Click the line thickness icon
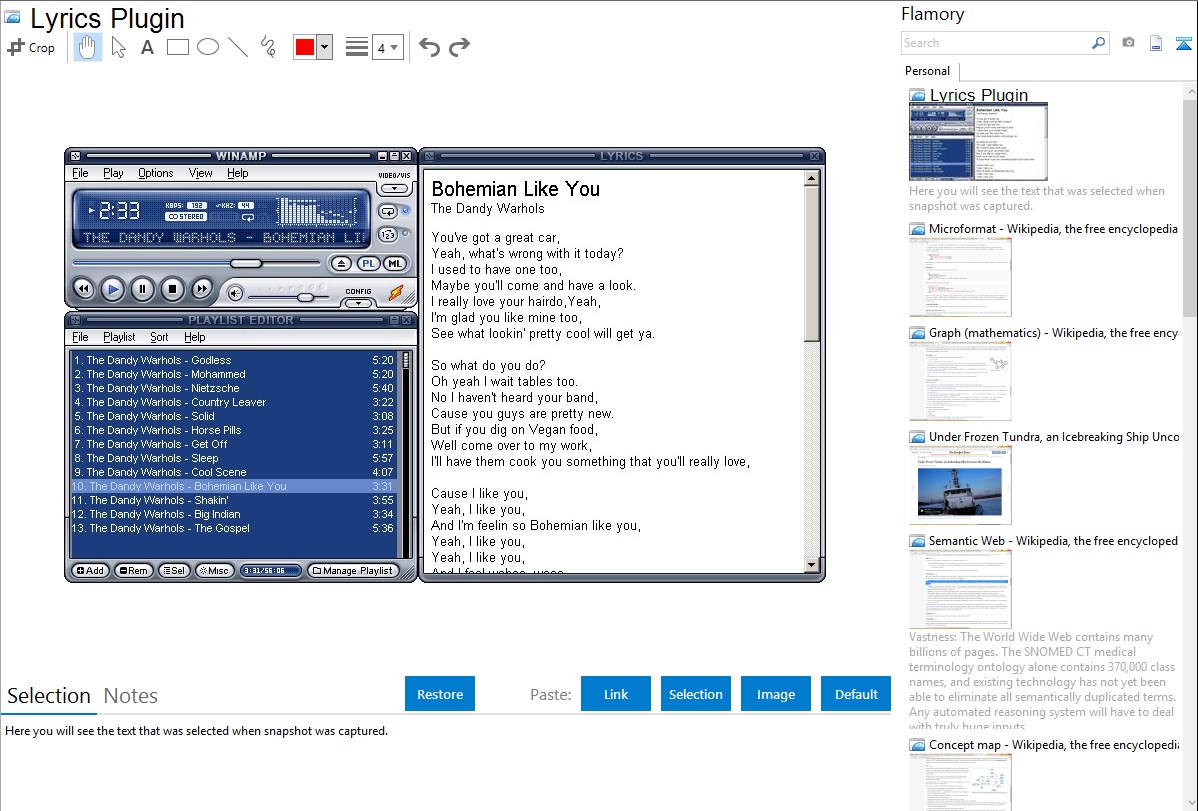 pos(356,47)
